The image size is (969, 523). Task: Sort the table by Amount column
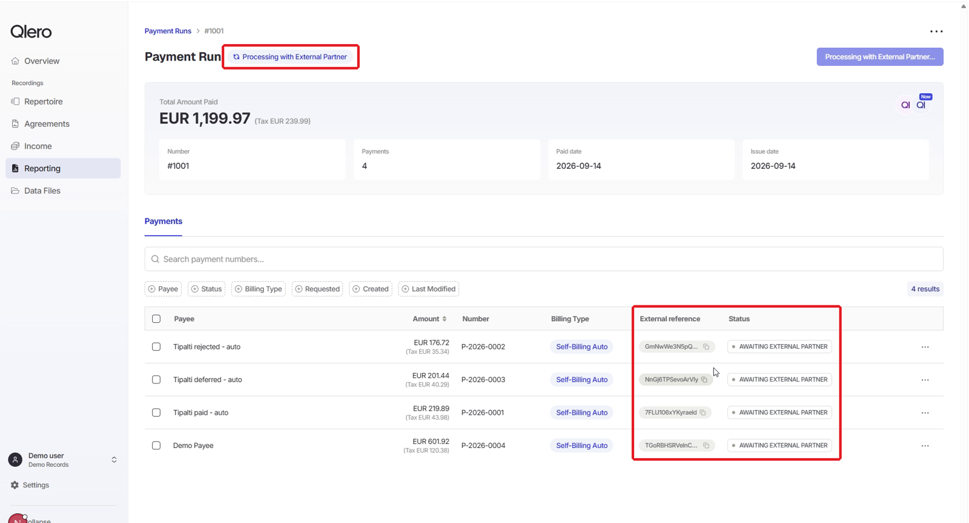coord(429,319)
